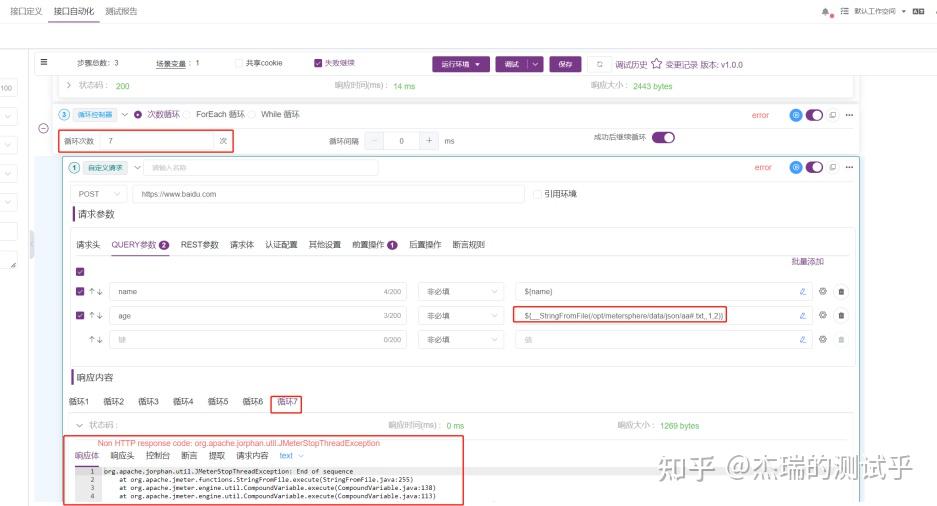Click the top-right language switch icon

tap(918, 11)
